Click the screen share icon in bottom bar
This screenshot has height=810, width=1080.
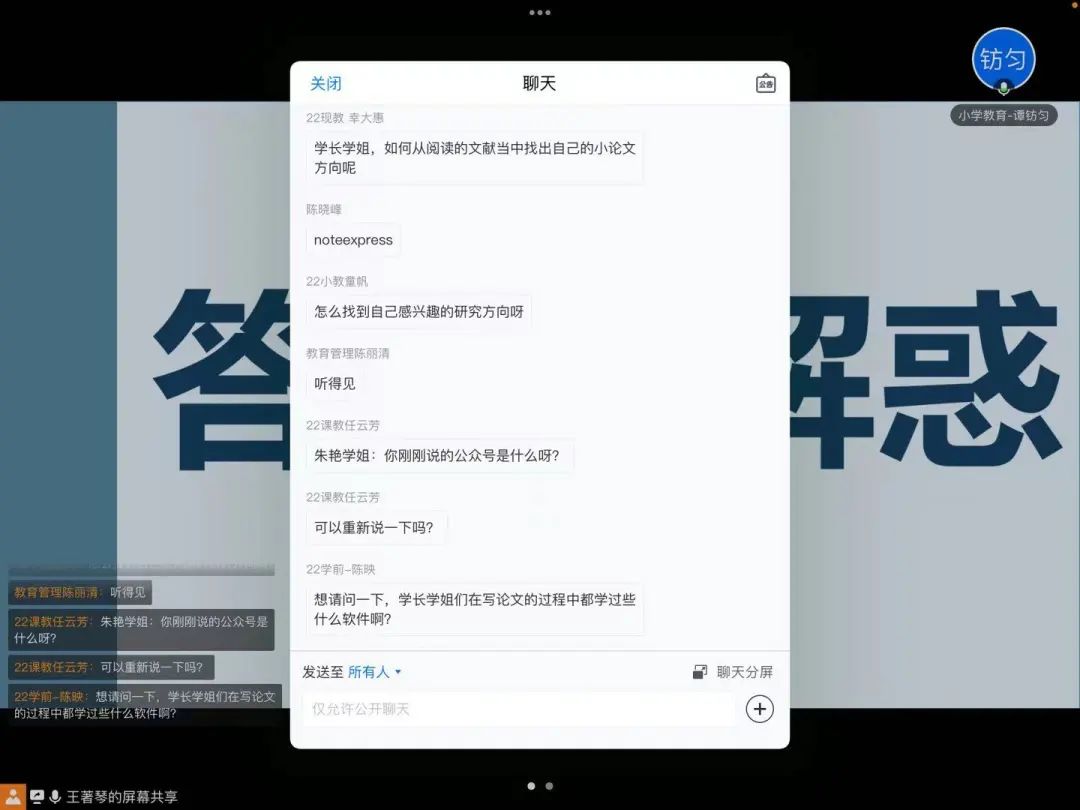coord(37,797)
